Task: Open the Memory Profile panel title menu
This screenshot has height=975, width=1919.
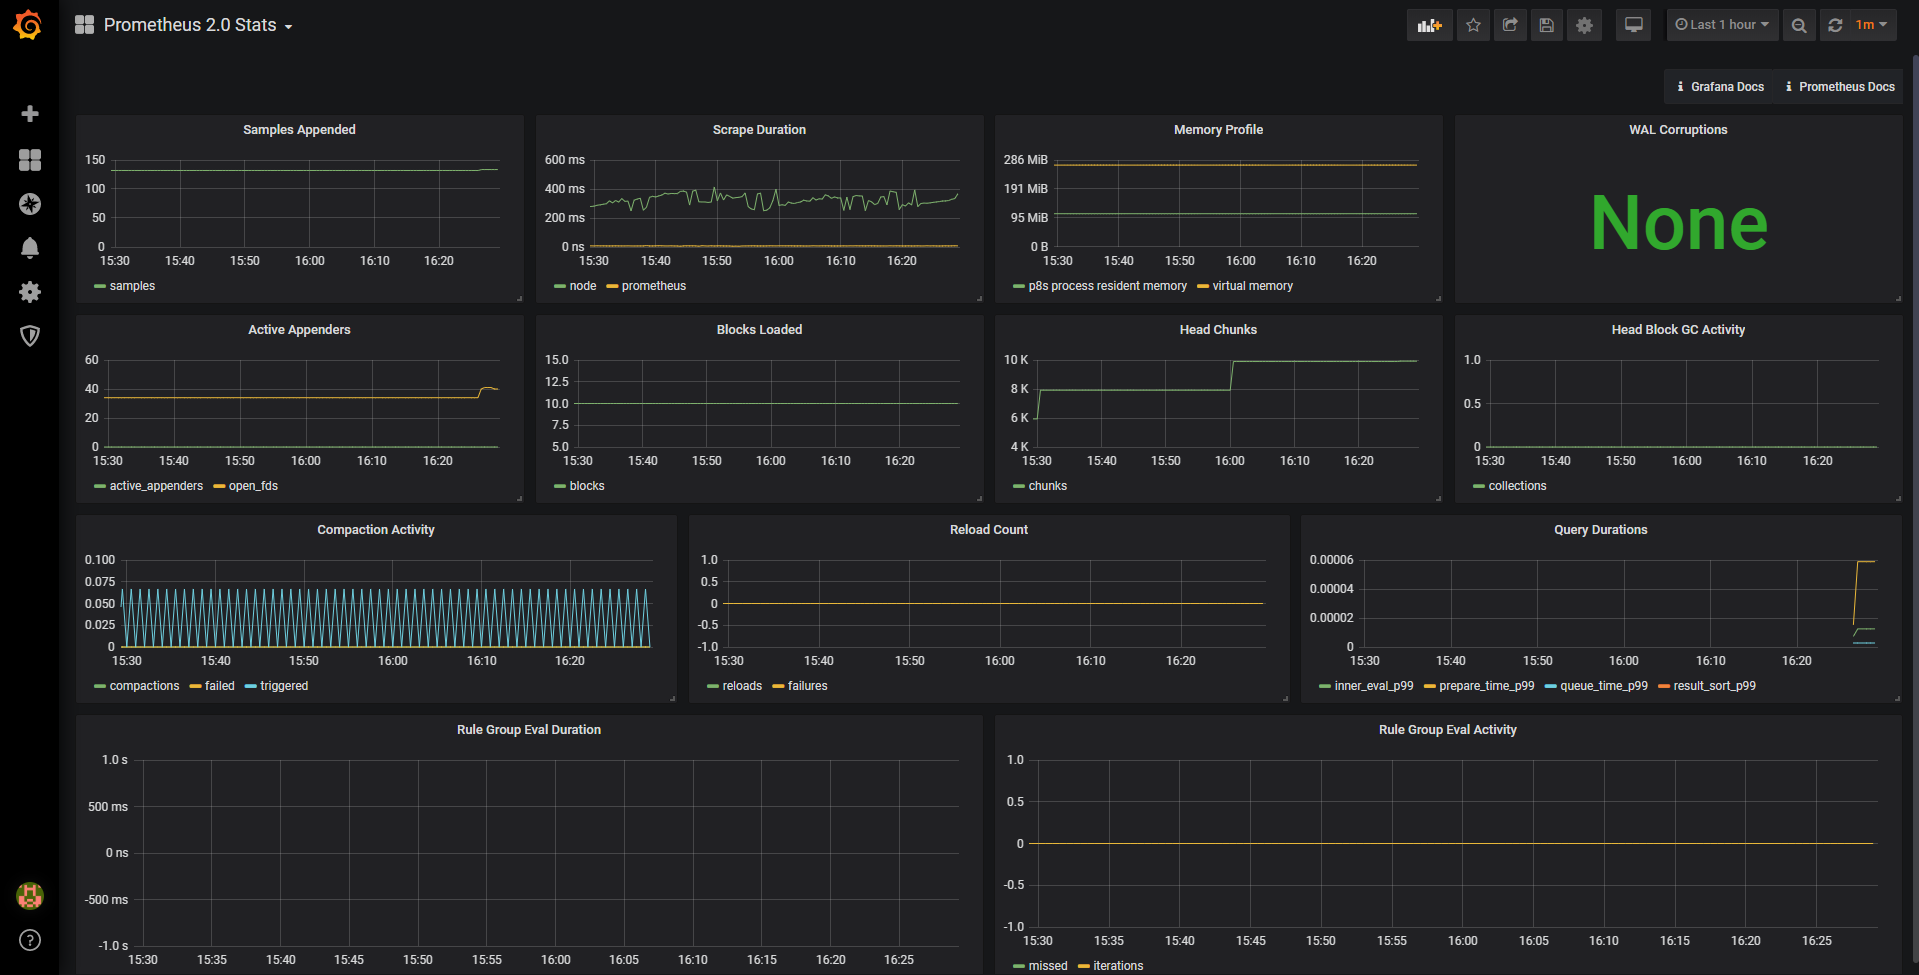Action: click(1218, 130)
